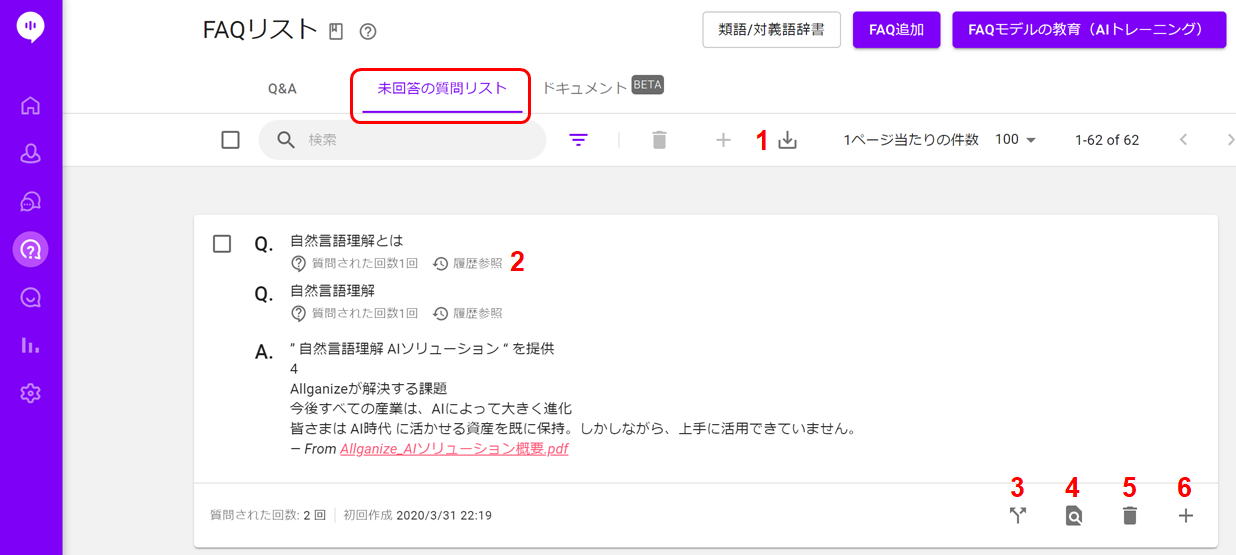Click the document search icon on the card
Image resolution: width=1236 pixels, height=555 pixels.
click(1074, 516)
